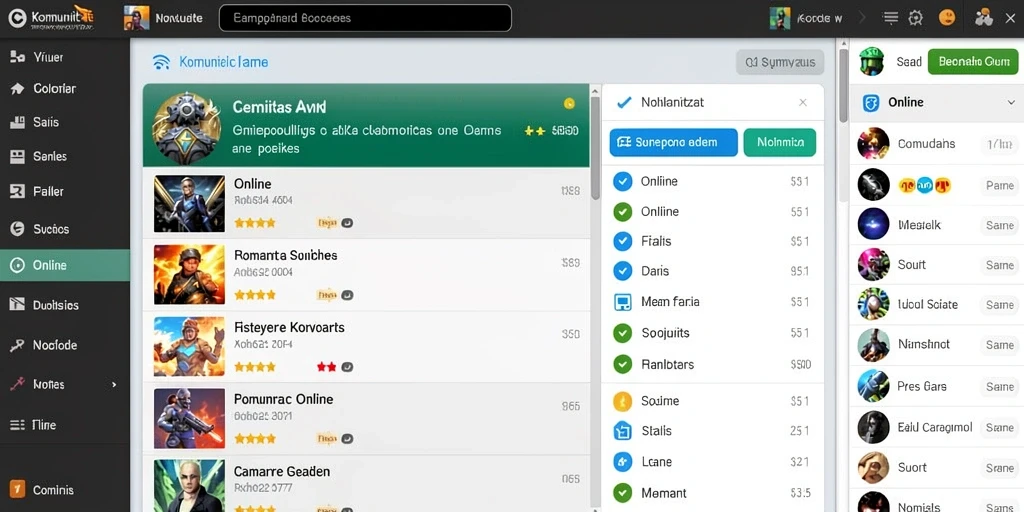Click the hamburger menu icon in top bar
The image size is (1024, 512).
(x=891, y=18)
